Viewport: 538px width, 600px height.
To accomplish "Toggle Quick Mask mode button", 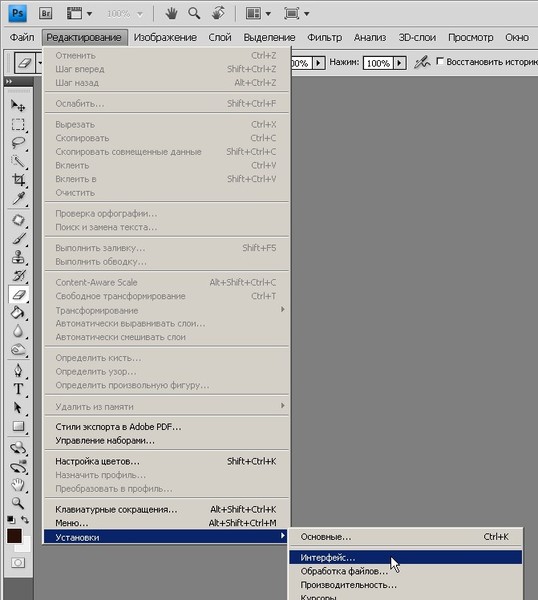I will coord(18,563).
